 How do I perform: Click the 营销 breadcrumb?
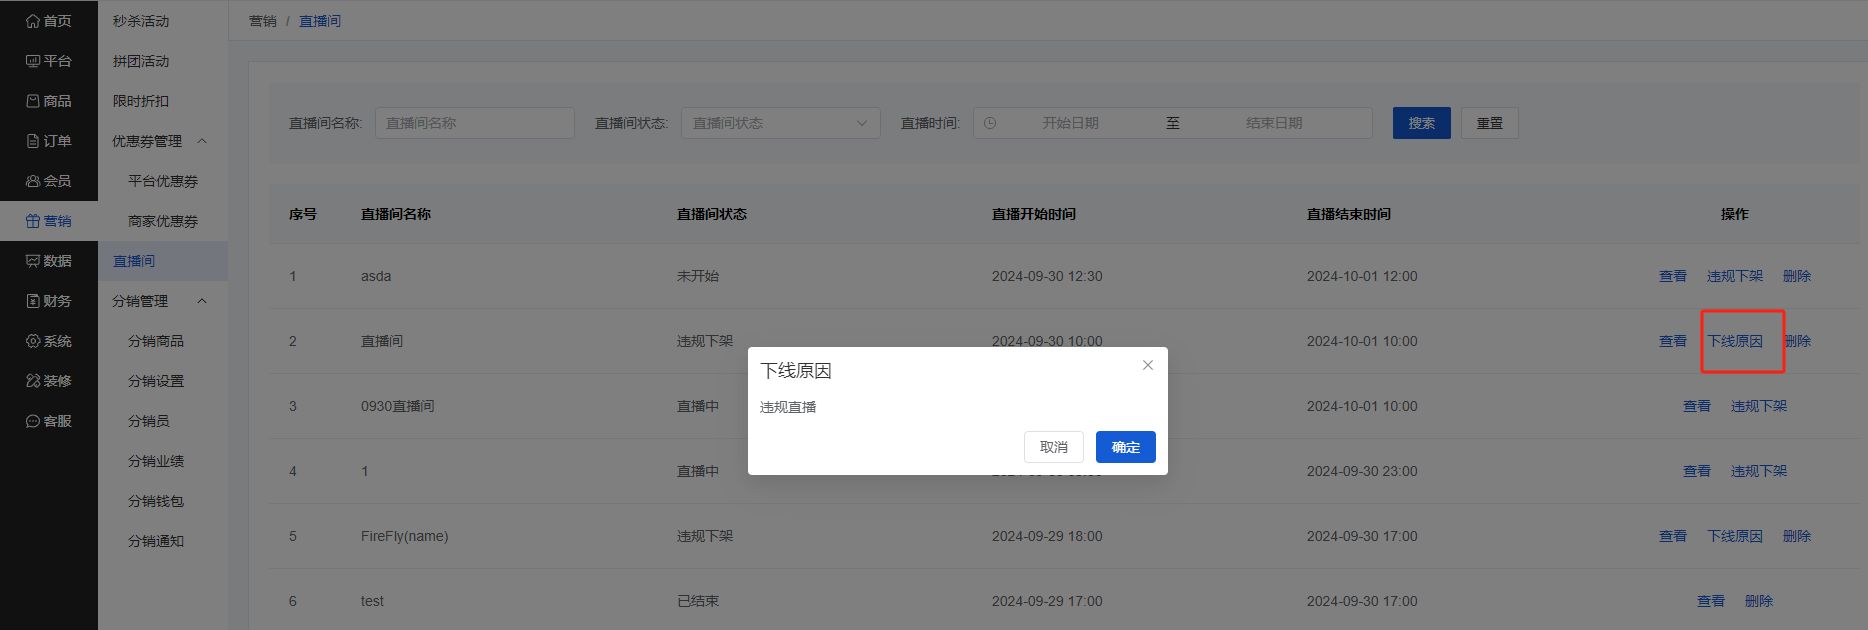(x=263, y=21)
